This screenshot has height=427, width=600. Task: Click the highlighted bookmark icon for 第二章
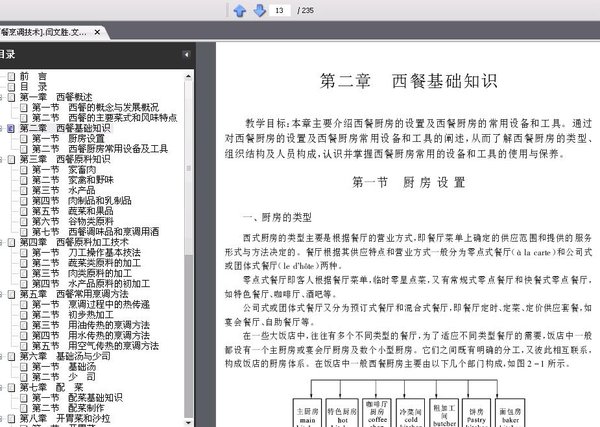coord(11,128)
